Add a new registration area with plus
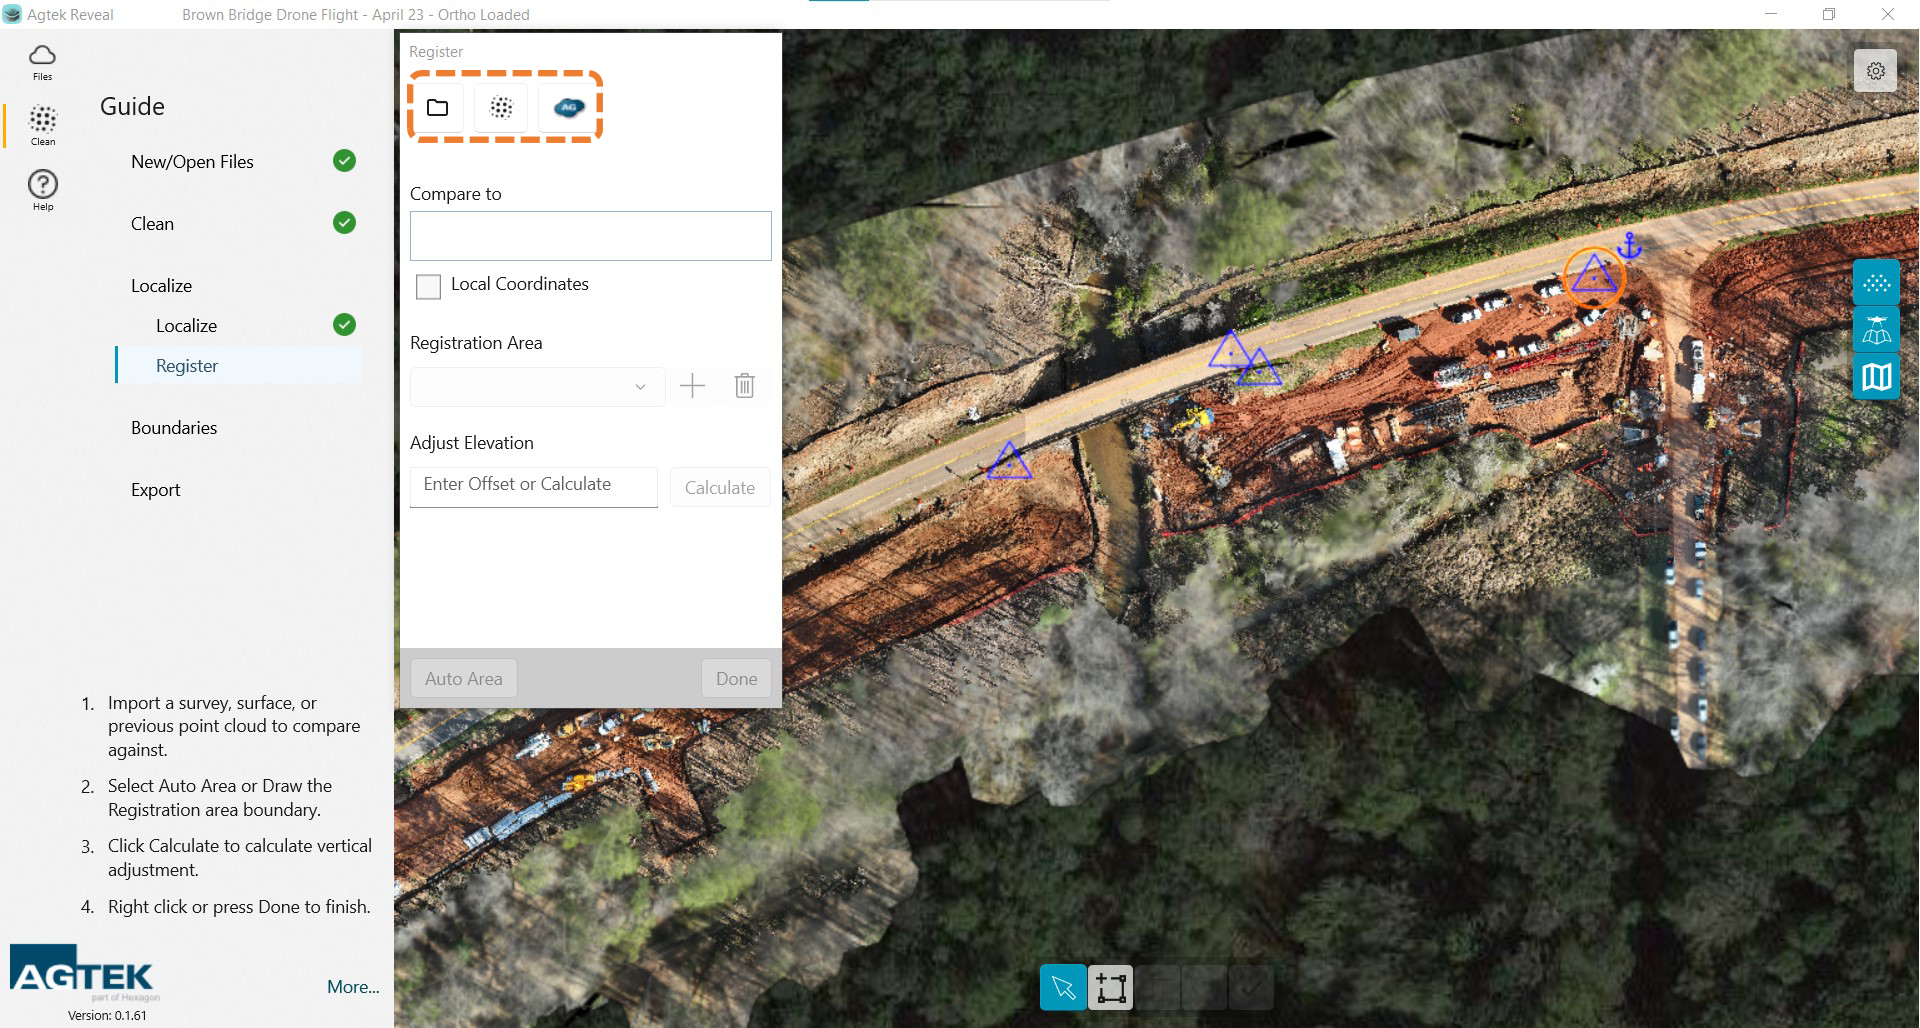The height and width of the screenshot is (1028, 1920). click(692, 386)
